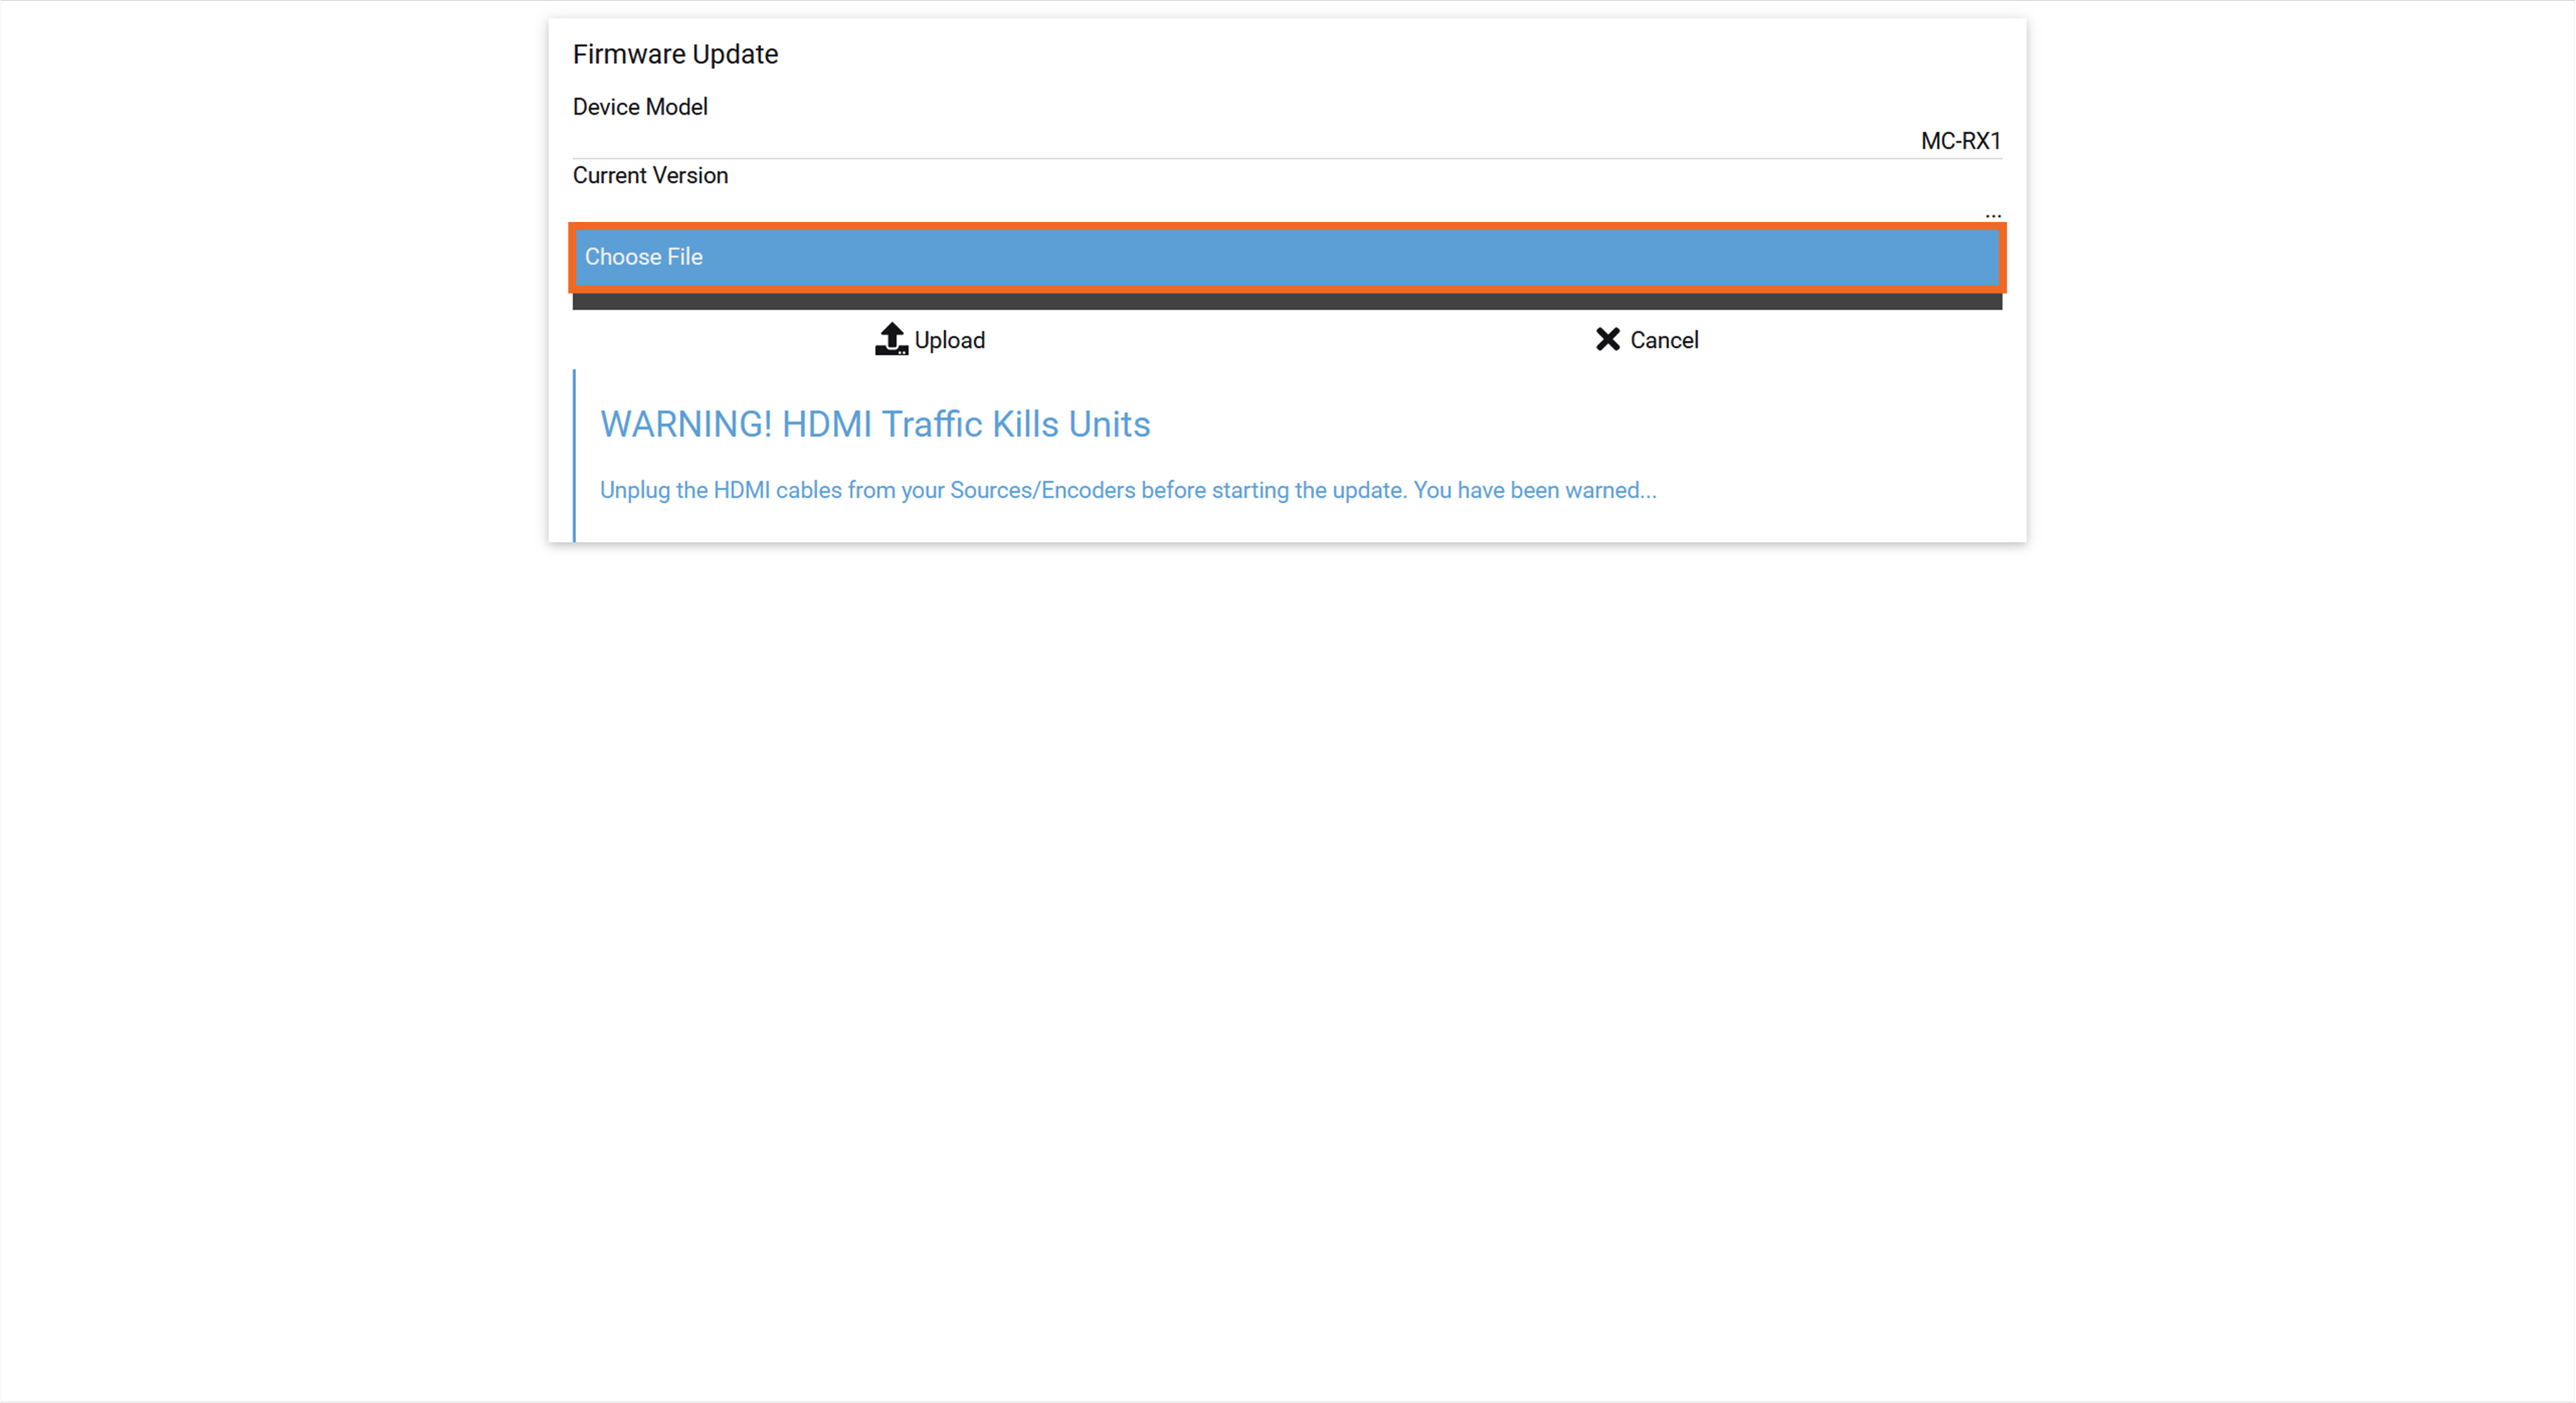2576x1403 pixels.
Task: Open the Choose File picker
Action: [x=1287, y=257]
